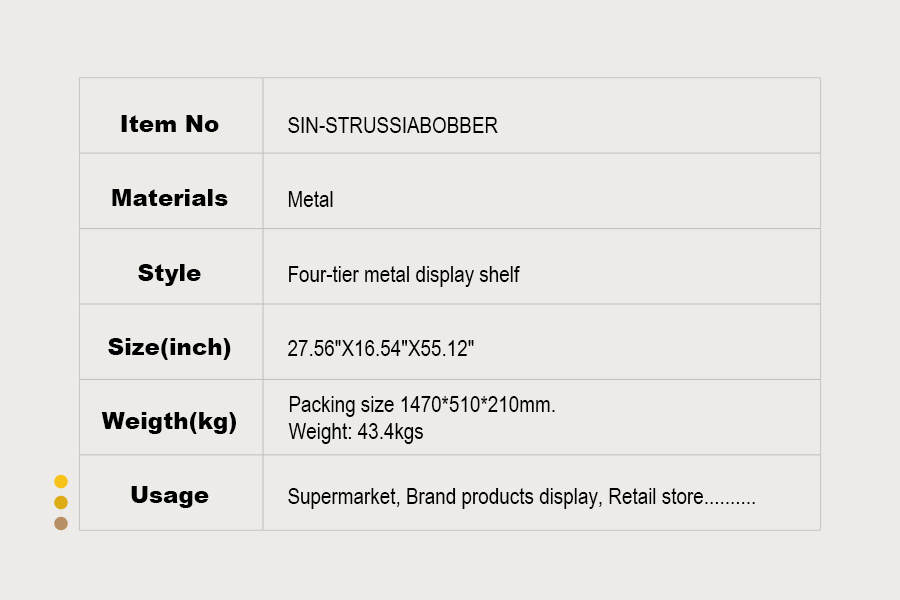Click the brown bottom dot
The height and width of the screenshot is (600, 900).
coord(61,523)
